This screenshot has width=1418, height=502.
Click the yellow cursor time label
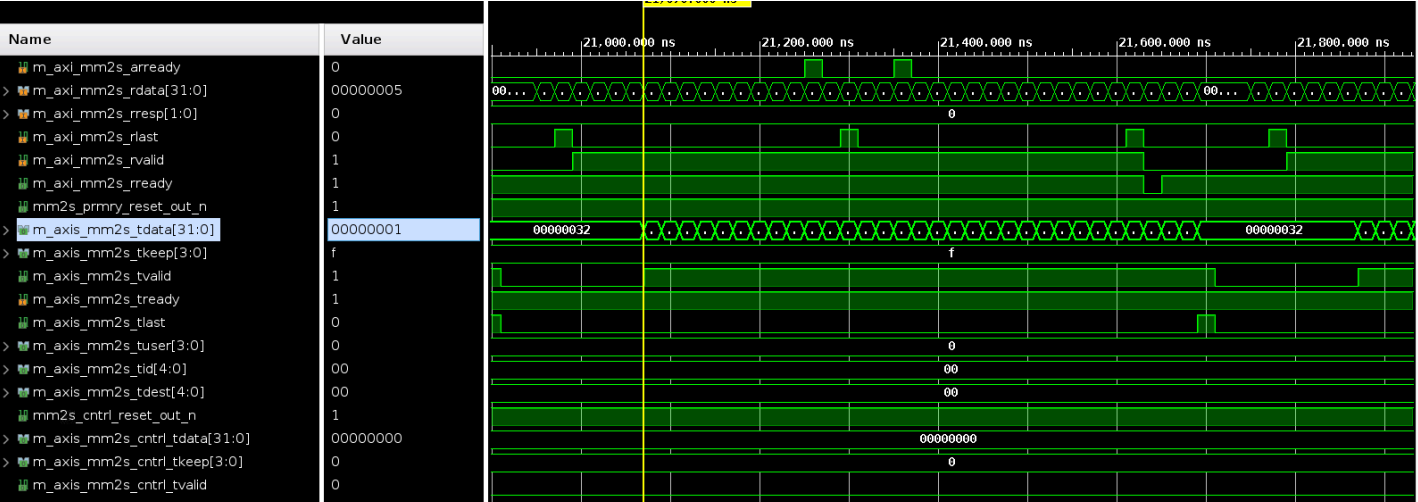[696, 3]
